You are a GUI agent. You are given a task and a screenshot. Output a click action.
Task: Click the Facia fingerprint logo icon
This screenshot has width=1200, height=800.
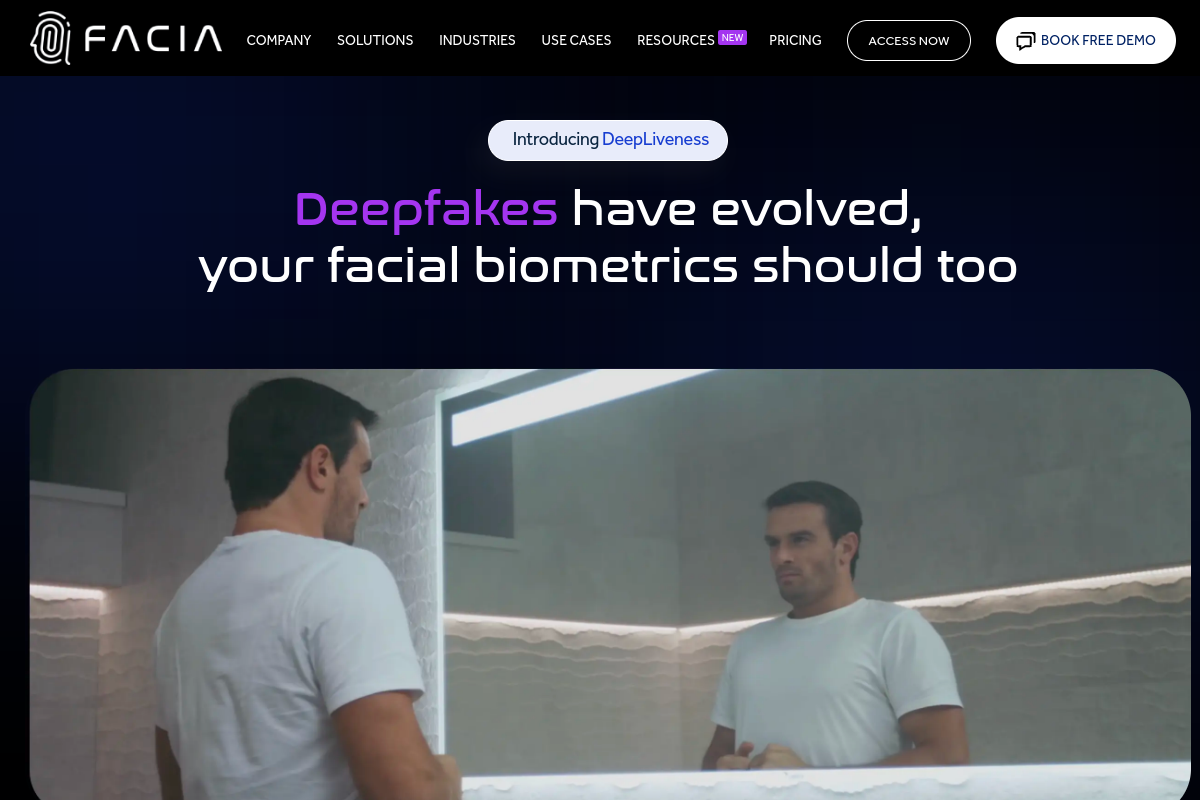click(x=50, y=38)
